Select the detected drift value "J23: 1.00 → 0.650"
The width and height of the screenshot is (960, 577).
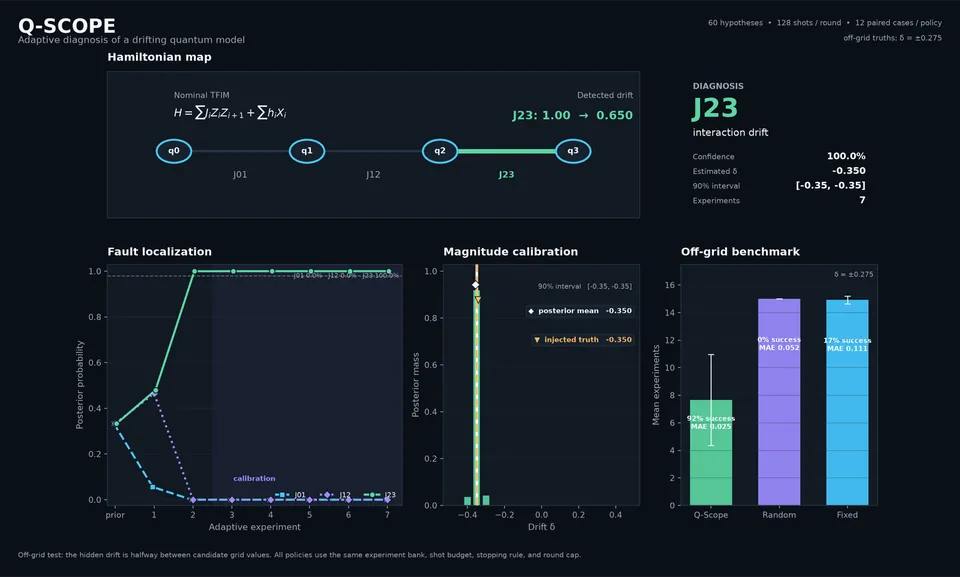coord(572,115)
